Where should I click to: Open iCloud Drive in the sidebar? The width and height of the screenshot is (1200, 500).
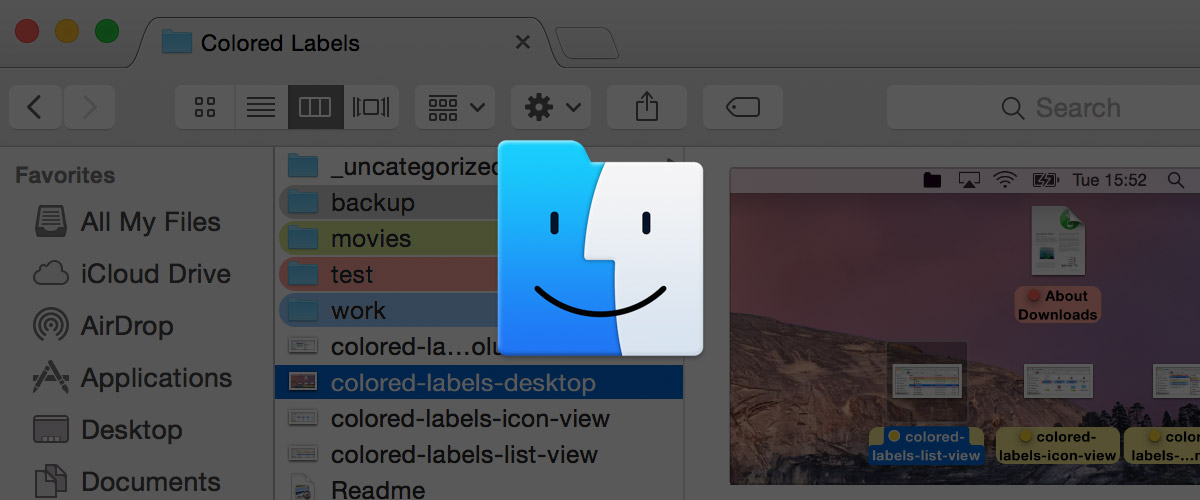(132, 274)
